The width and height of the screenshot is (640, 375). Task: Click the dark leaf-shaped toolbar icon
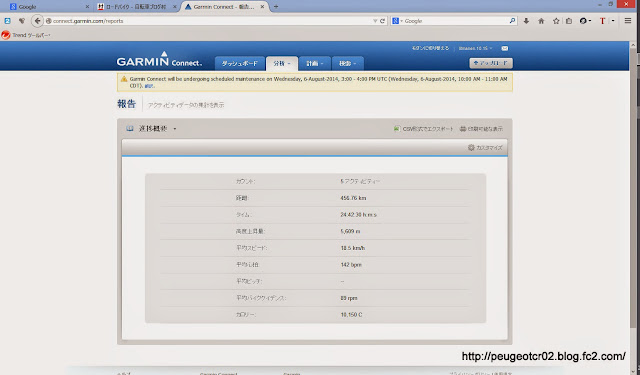tap(22, 21)
